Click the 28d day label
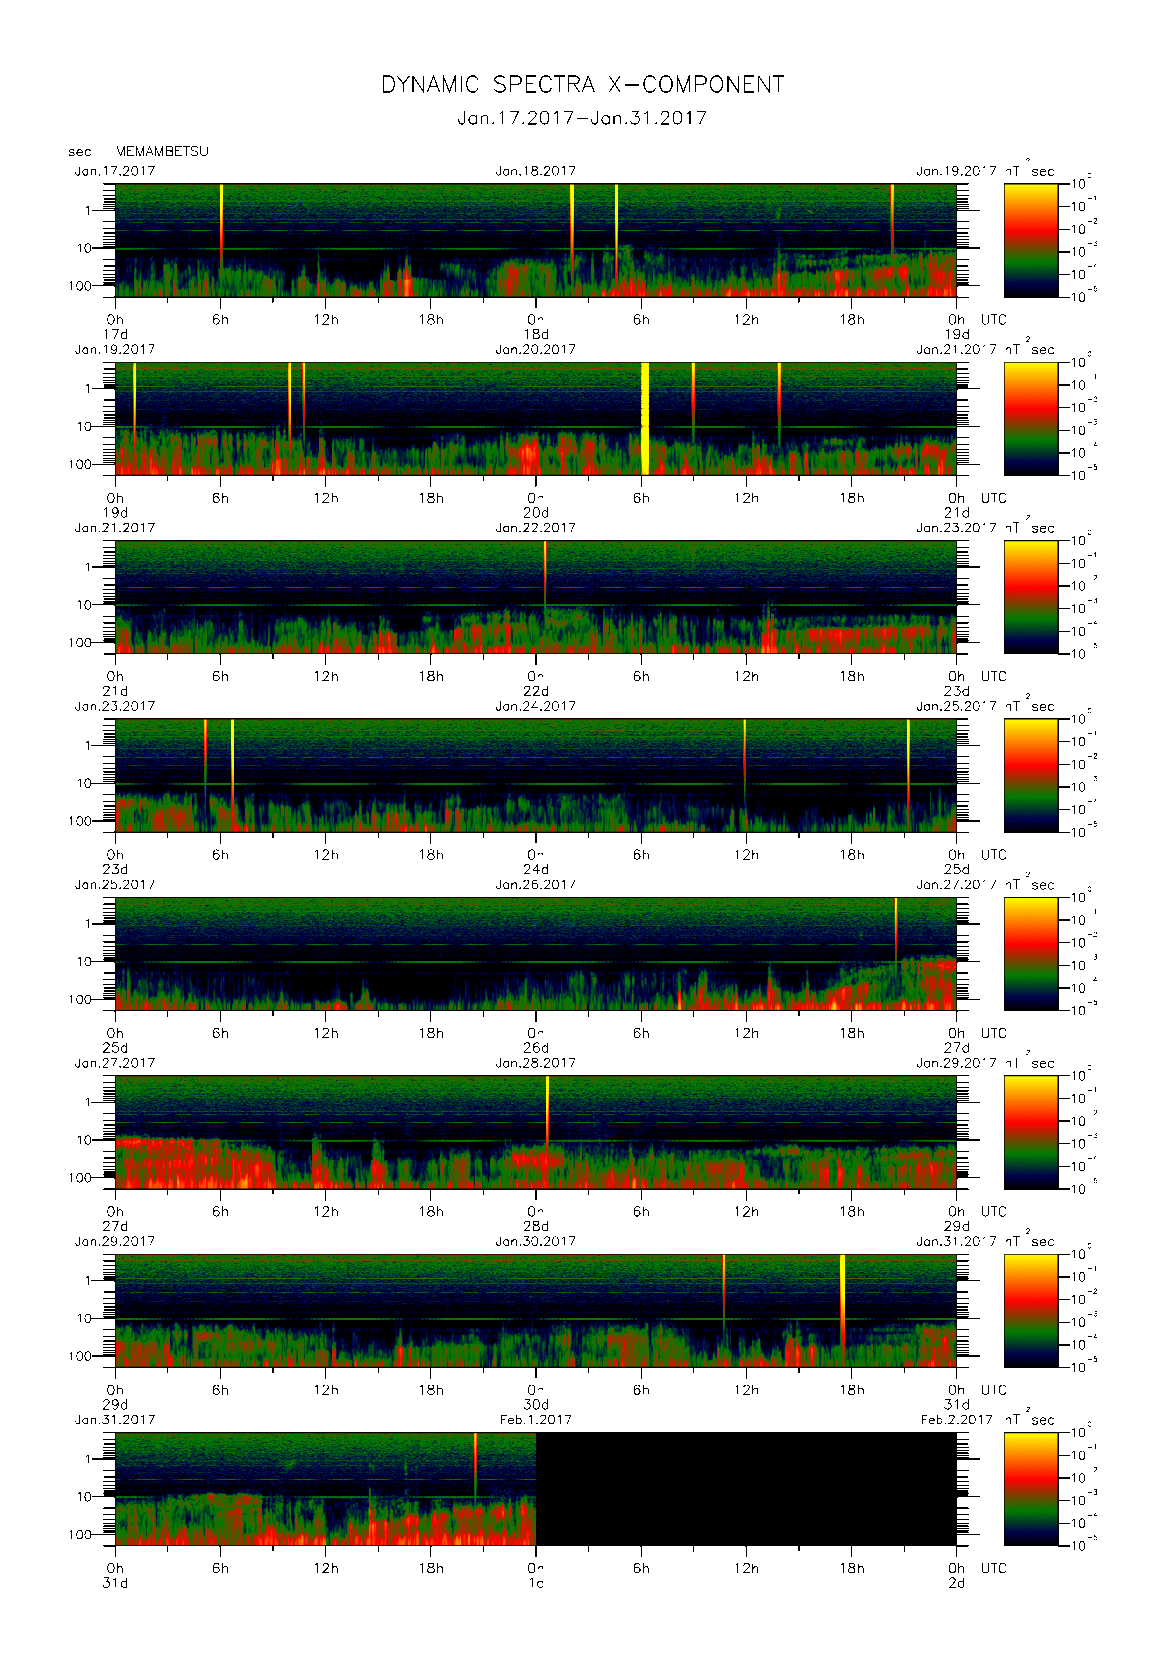Viewport: 1165px width, 1679px height. click(x=536, y=1226)
